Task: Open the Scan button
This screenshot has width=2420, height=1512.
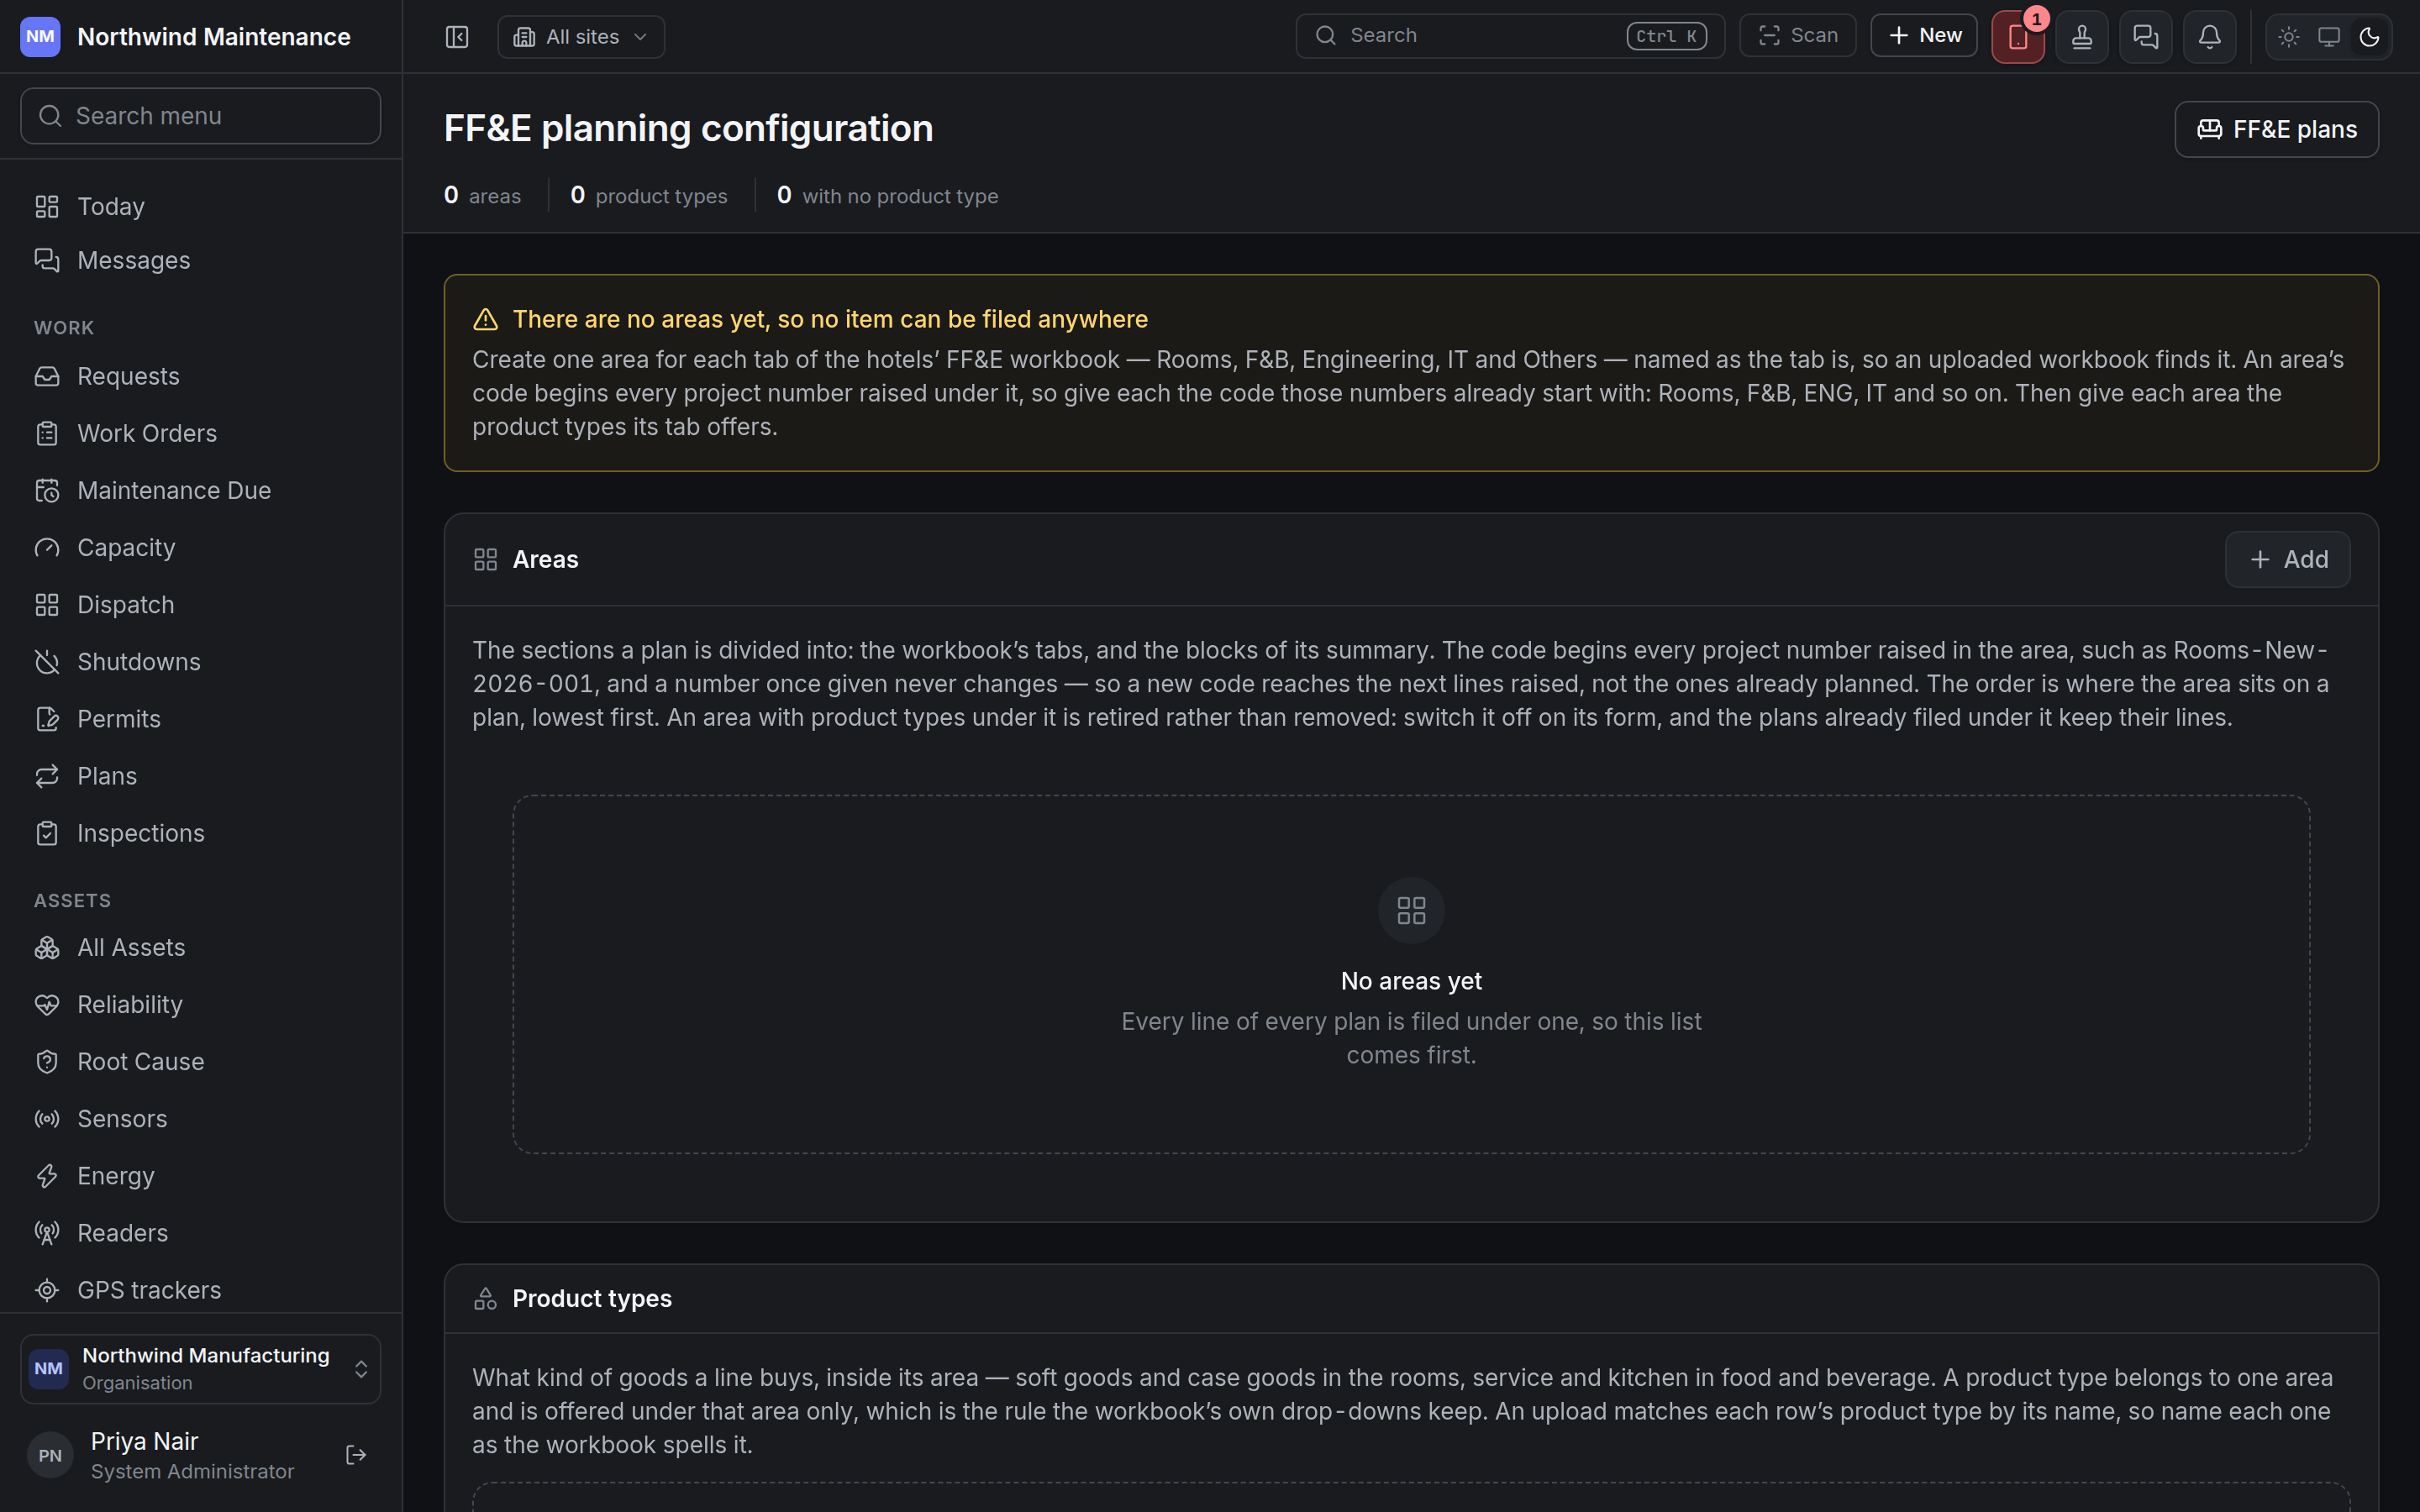Action: [x=1797, y=36]
